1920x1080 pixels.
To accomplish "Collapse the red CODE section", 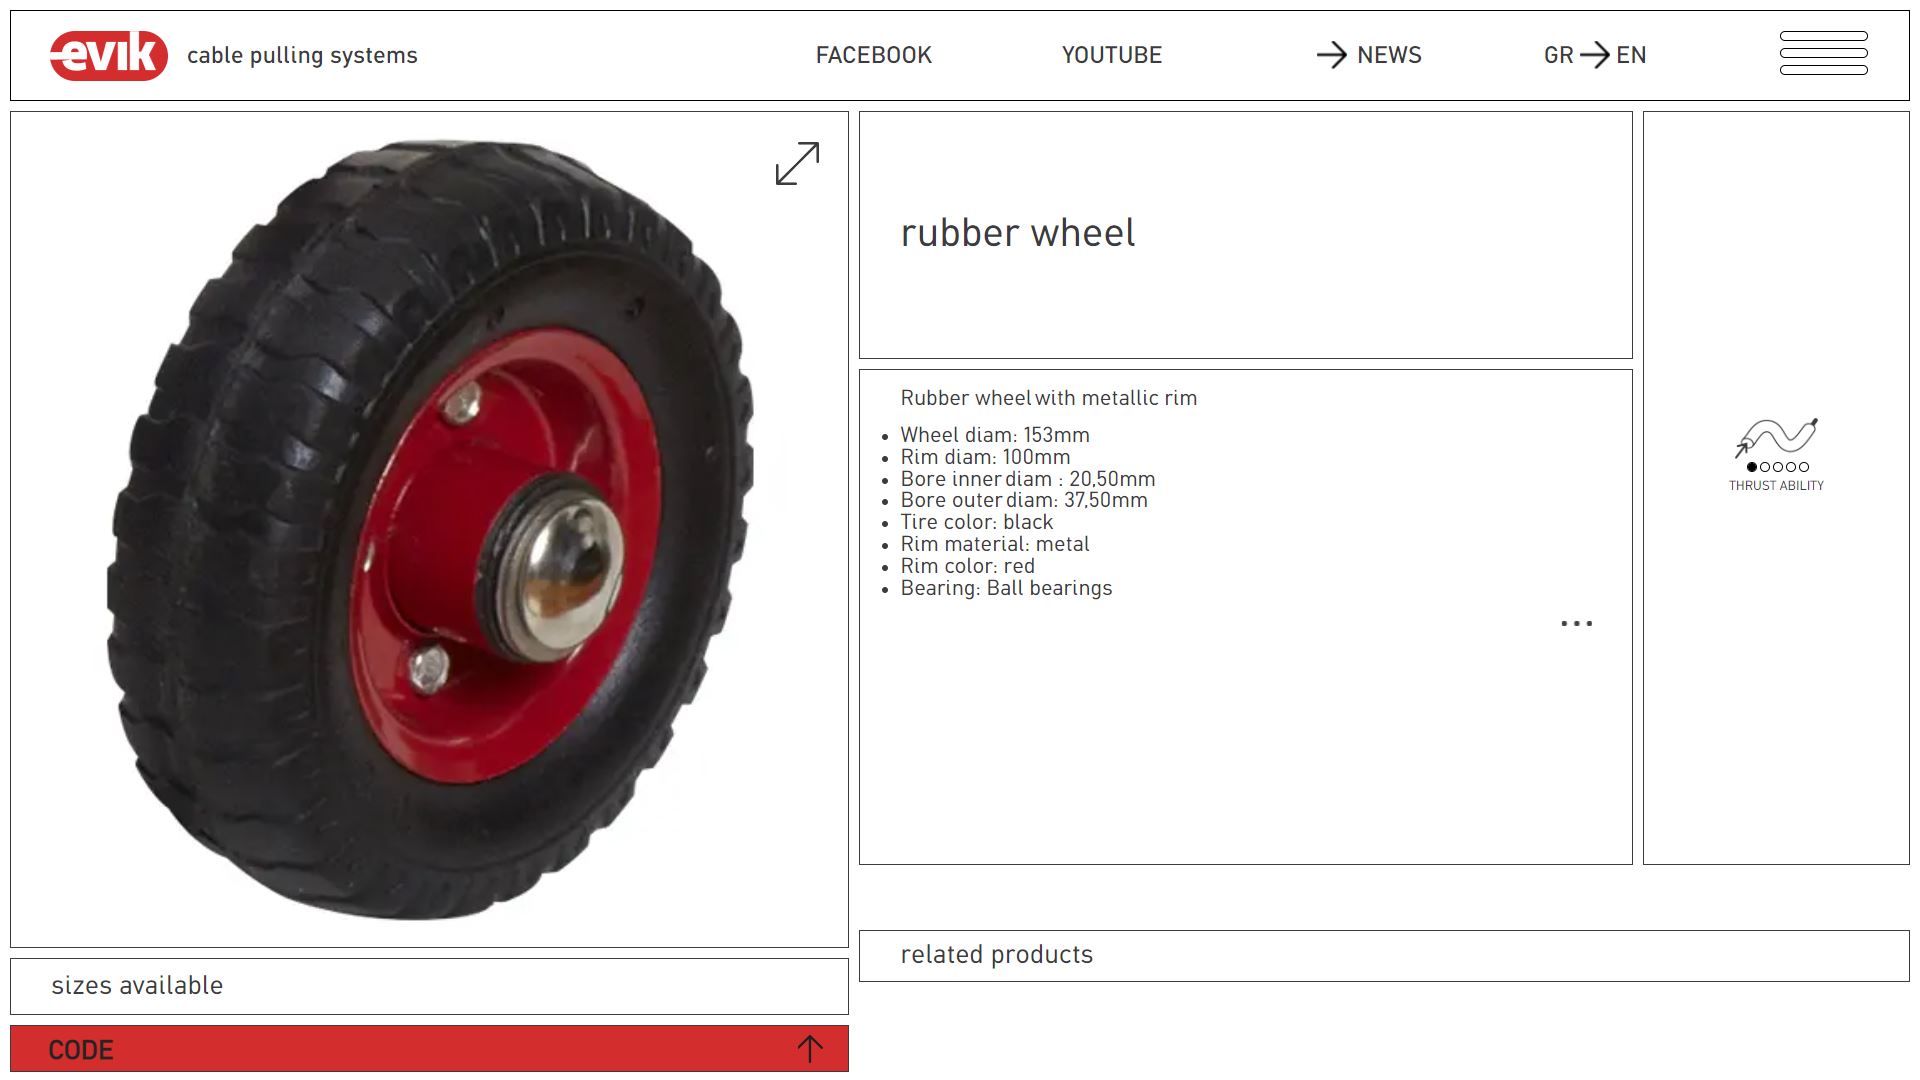I will point(429,1049).
